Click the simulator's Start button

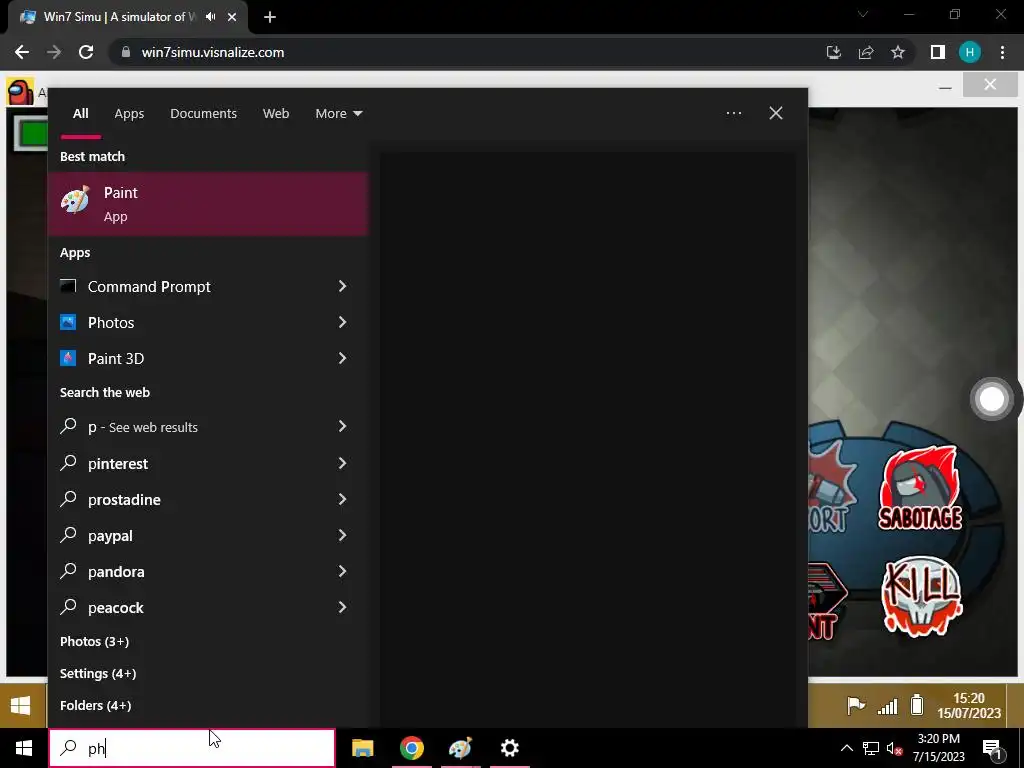[x=20, y=705]
